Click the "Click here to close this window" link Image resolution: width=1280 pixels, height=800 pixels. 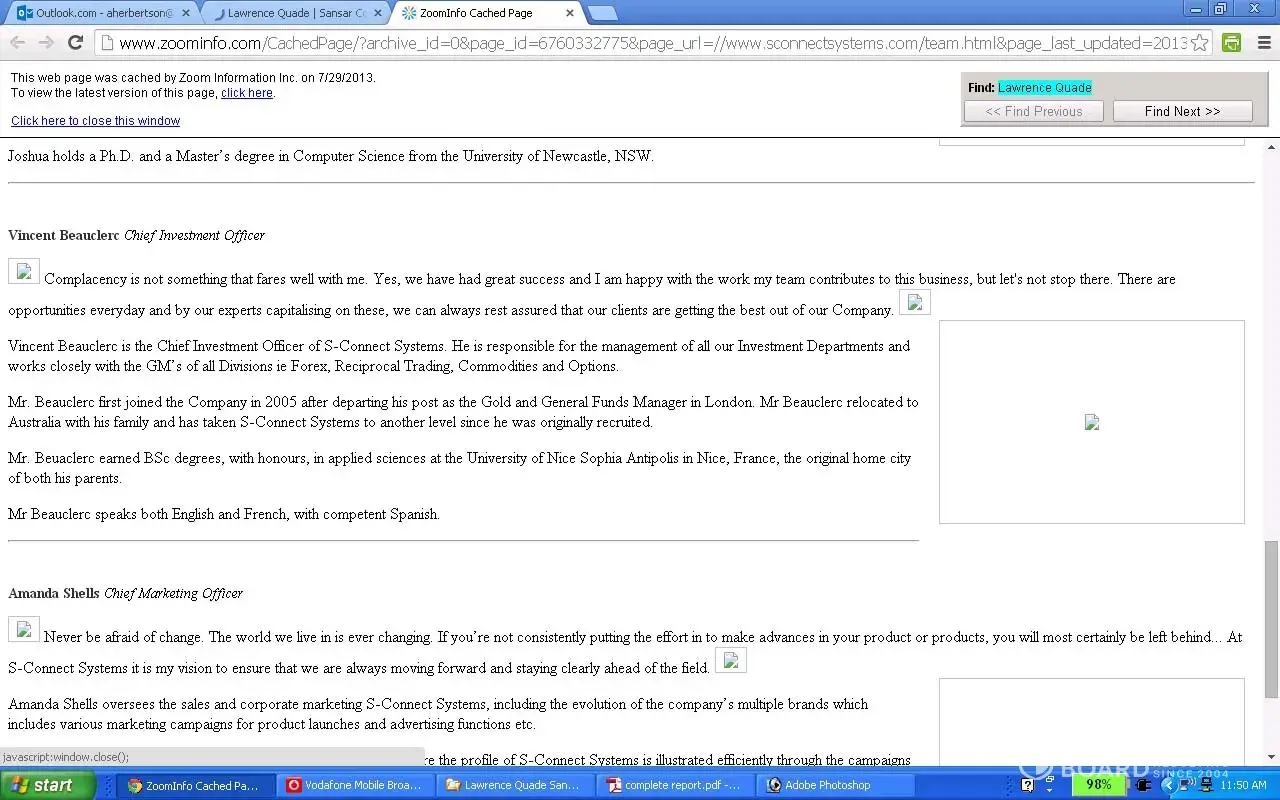point(96,121)
